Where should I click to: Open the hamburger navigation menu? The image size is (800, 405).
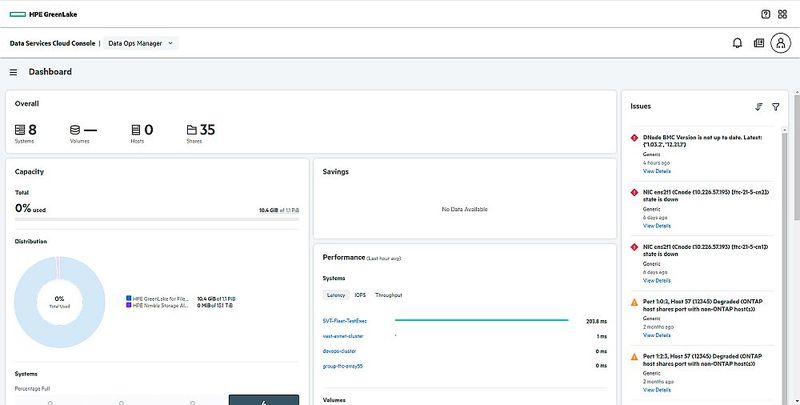(13, 72)
